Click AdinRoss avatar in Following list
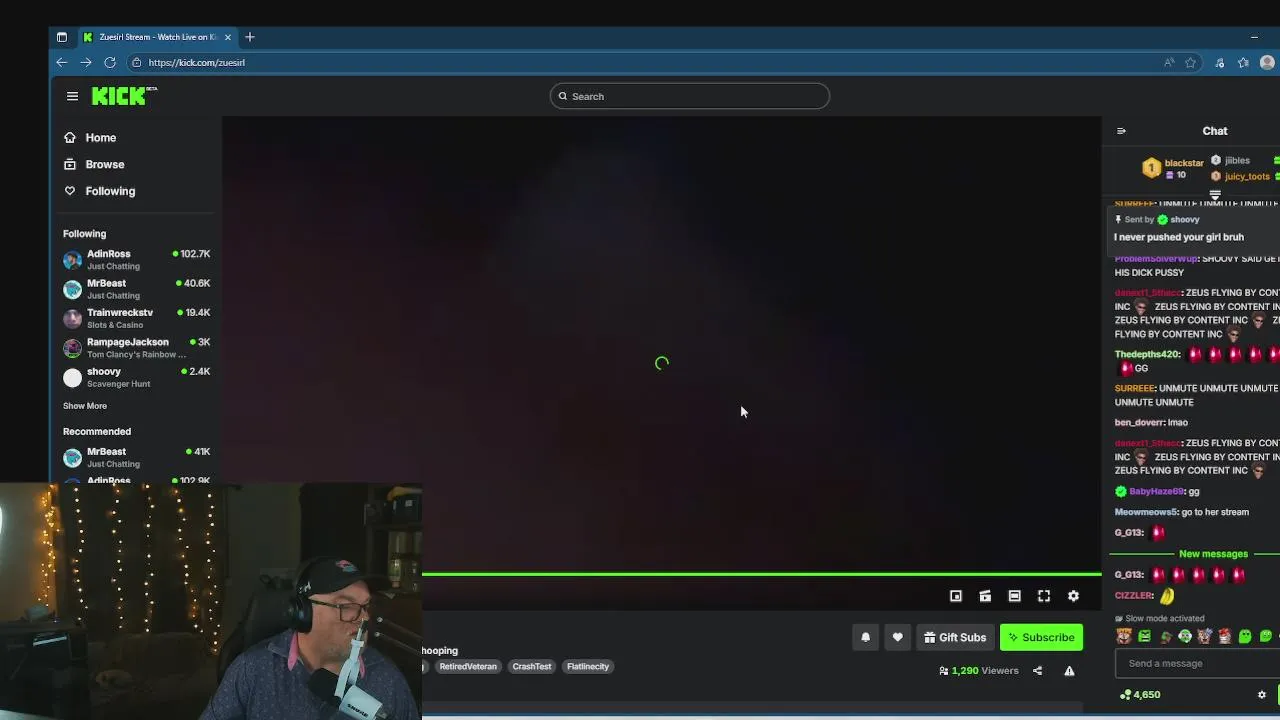 72,260
